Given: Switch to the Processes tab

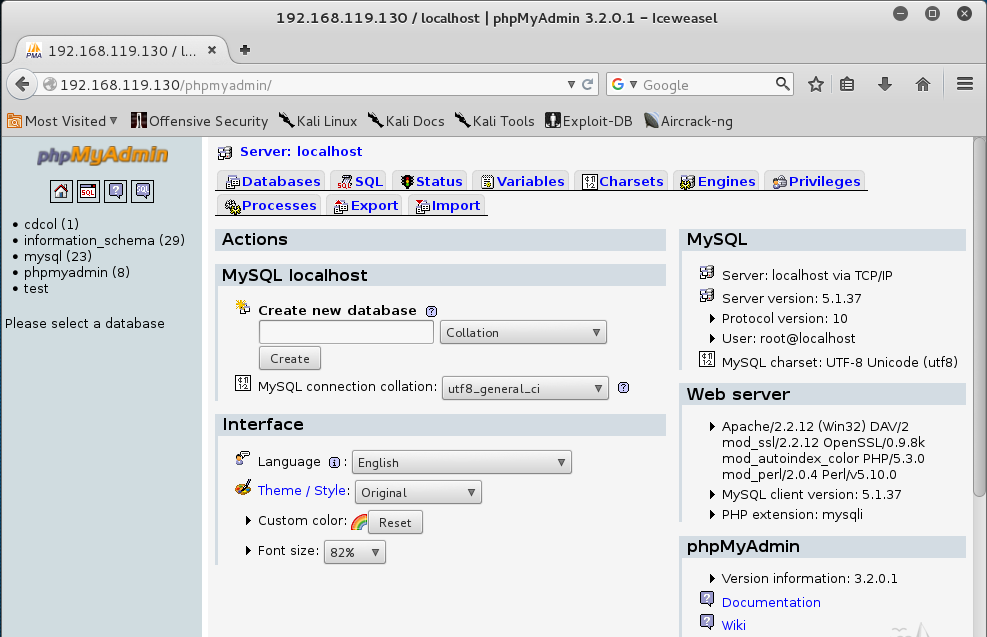Looking at the screenshot, I should click(x=271, y=206).
